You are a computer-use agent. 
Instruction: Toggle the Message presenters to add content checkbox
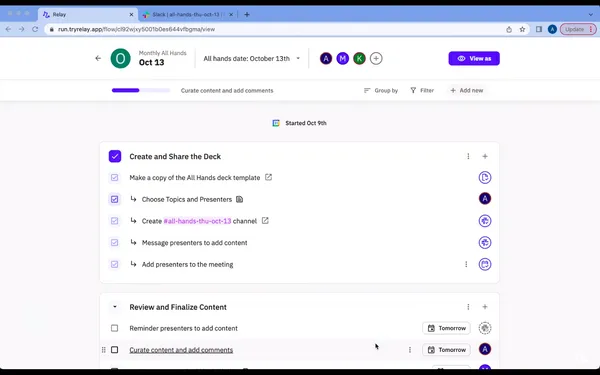tap(114, 243)
